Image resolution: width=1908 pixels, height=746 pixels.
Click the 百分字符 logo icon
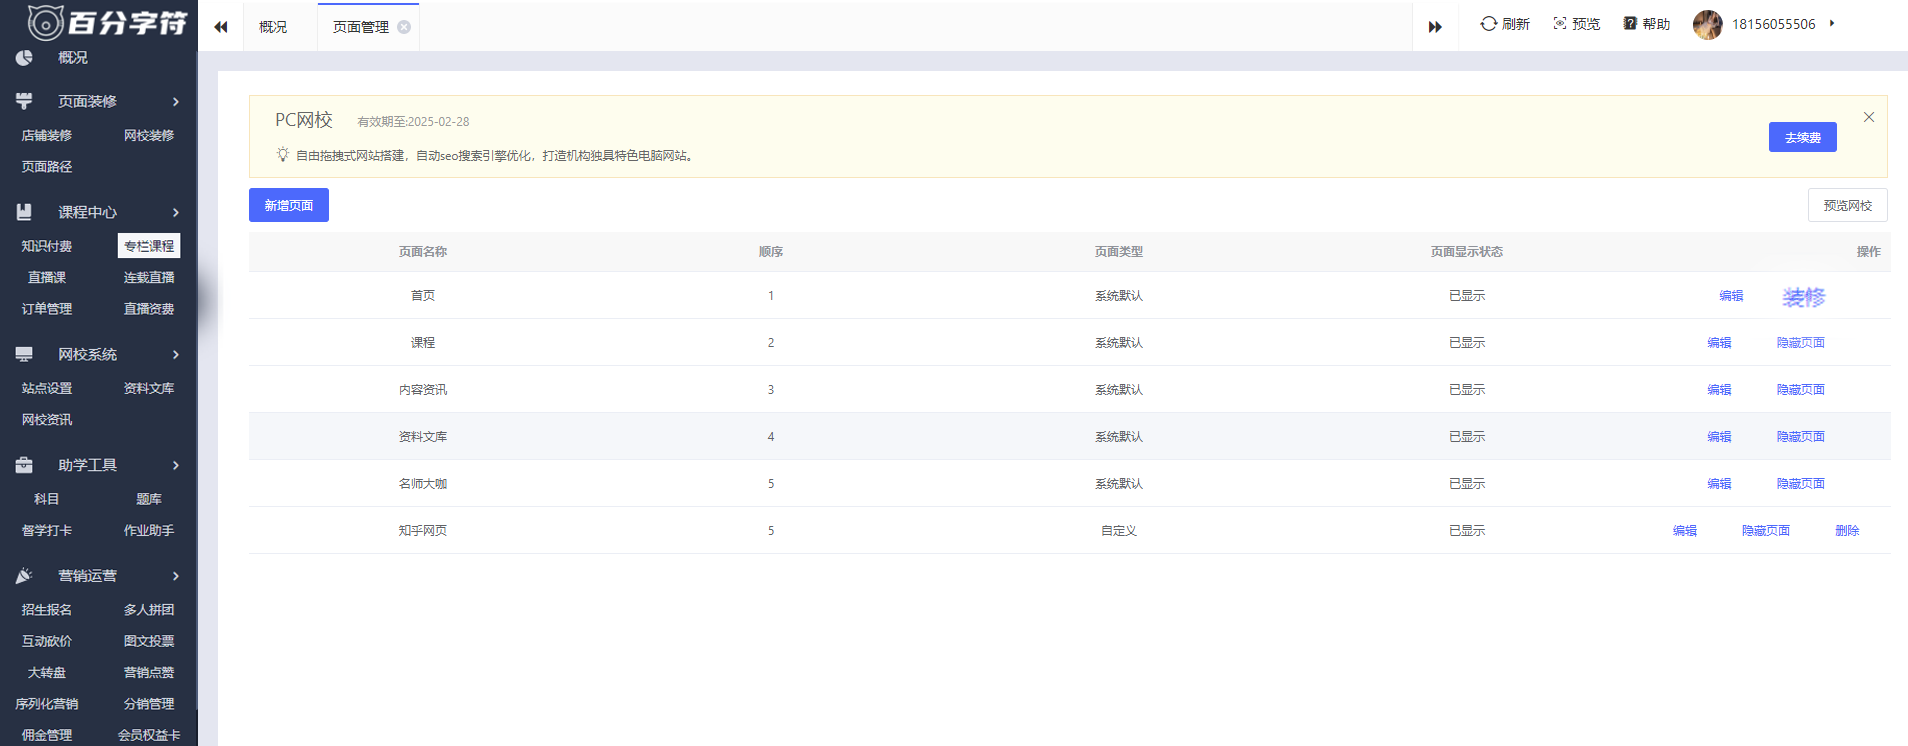[45, 21]
